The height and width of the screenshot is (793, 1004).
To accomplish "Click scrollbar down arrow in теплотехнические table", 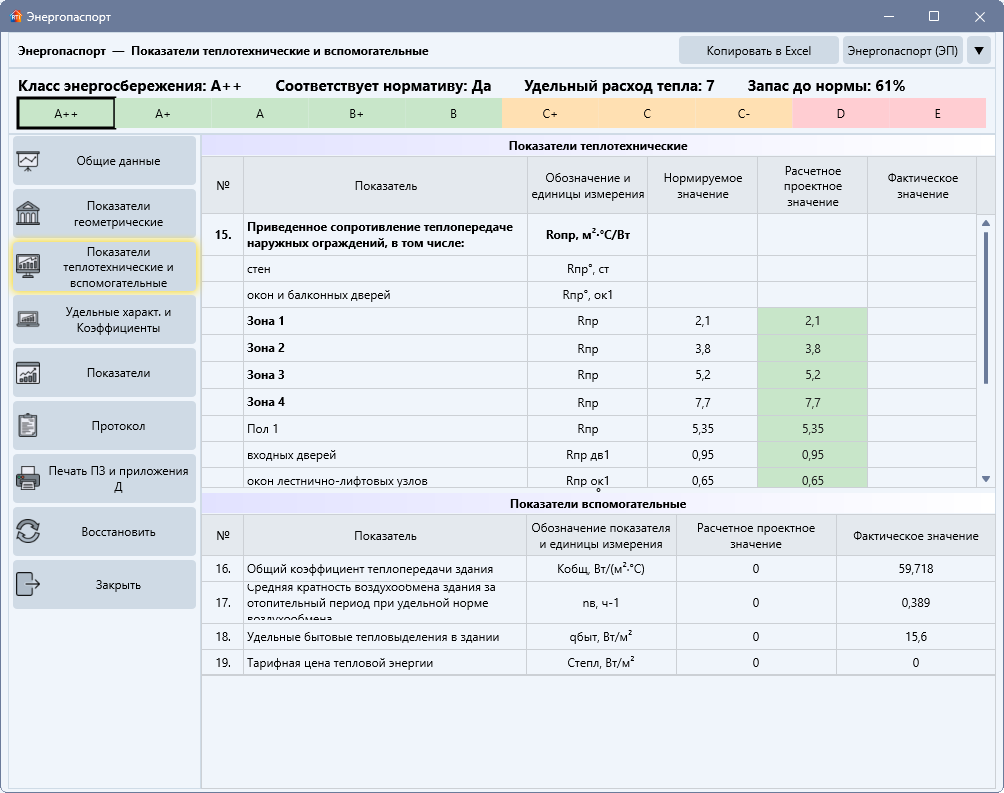I will 985,478.
